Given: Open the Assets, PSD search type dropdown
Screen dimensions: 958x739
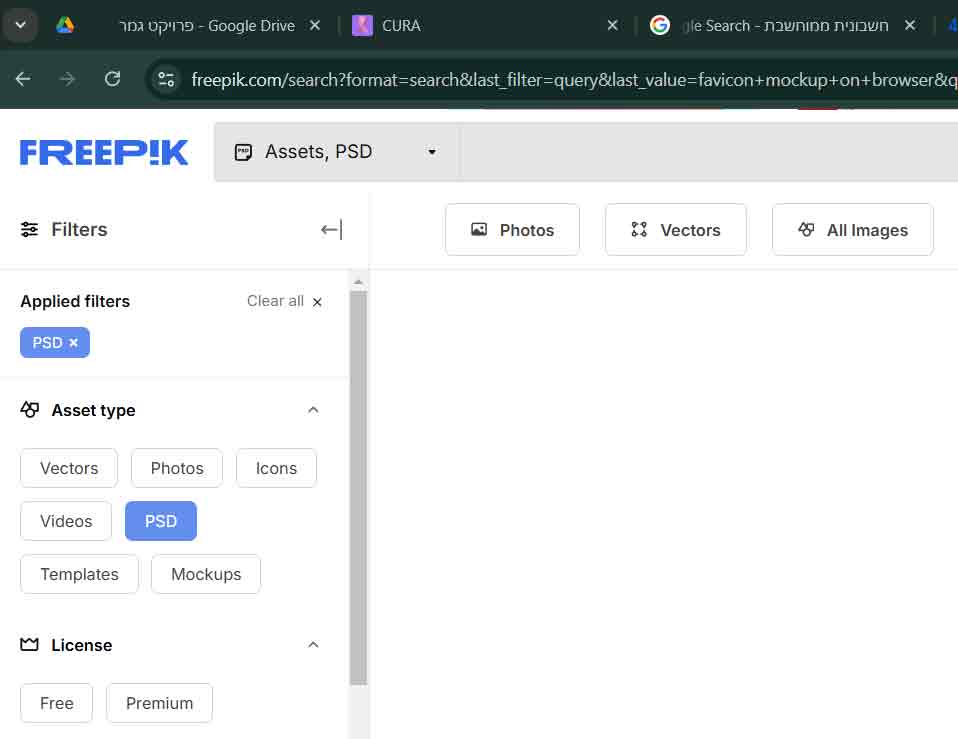Looking at the screenshot, I should pyautogui.click(x=336, y=151).
